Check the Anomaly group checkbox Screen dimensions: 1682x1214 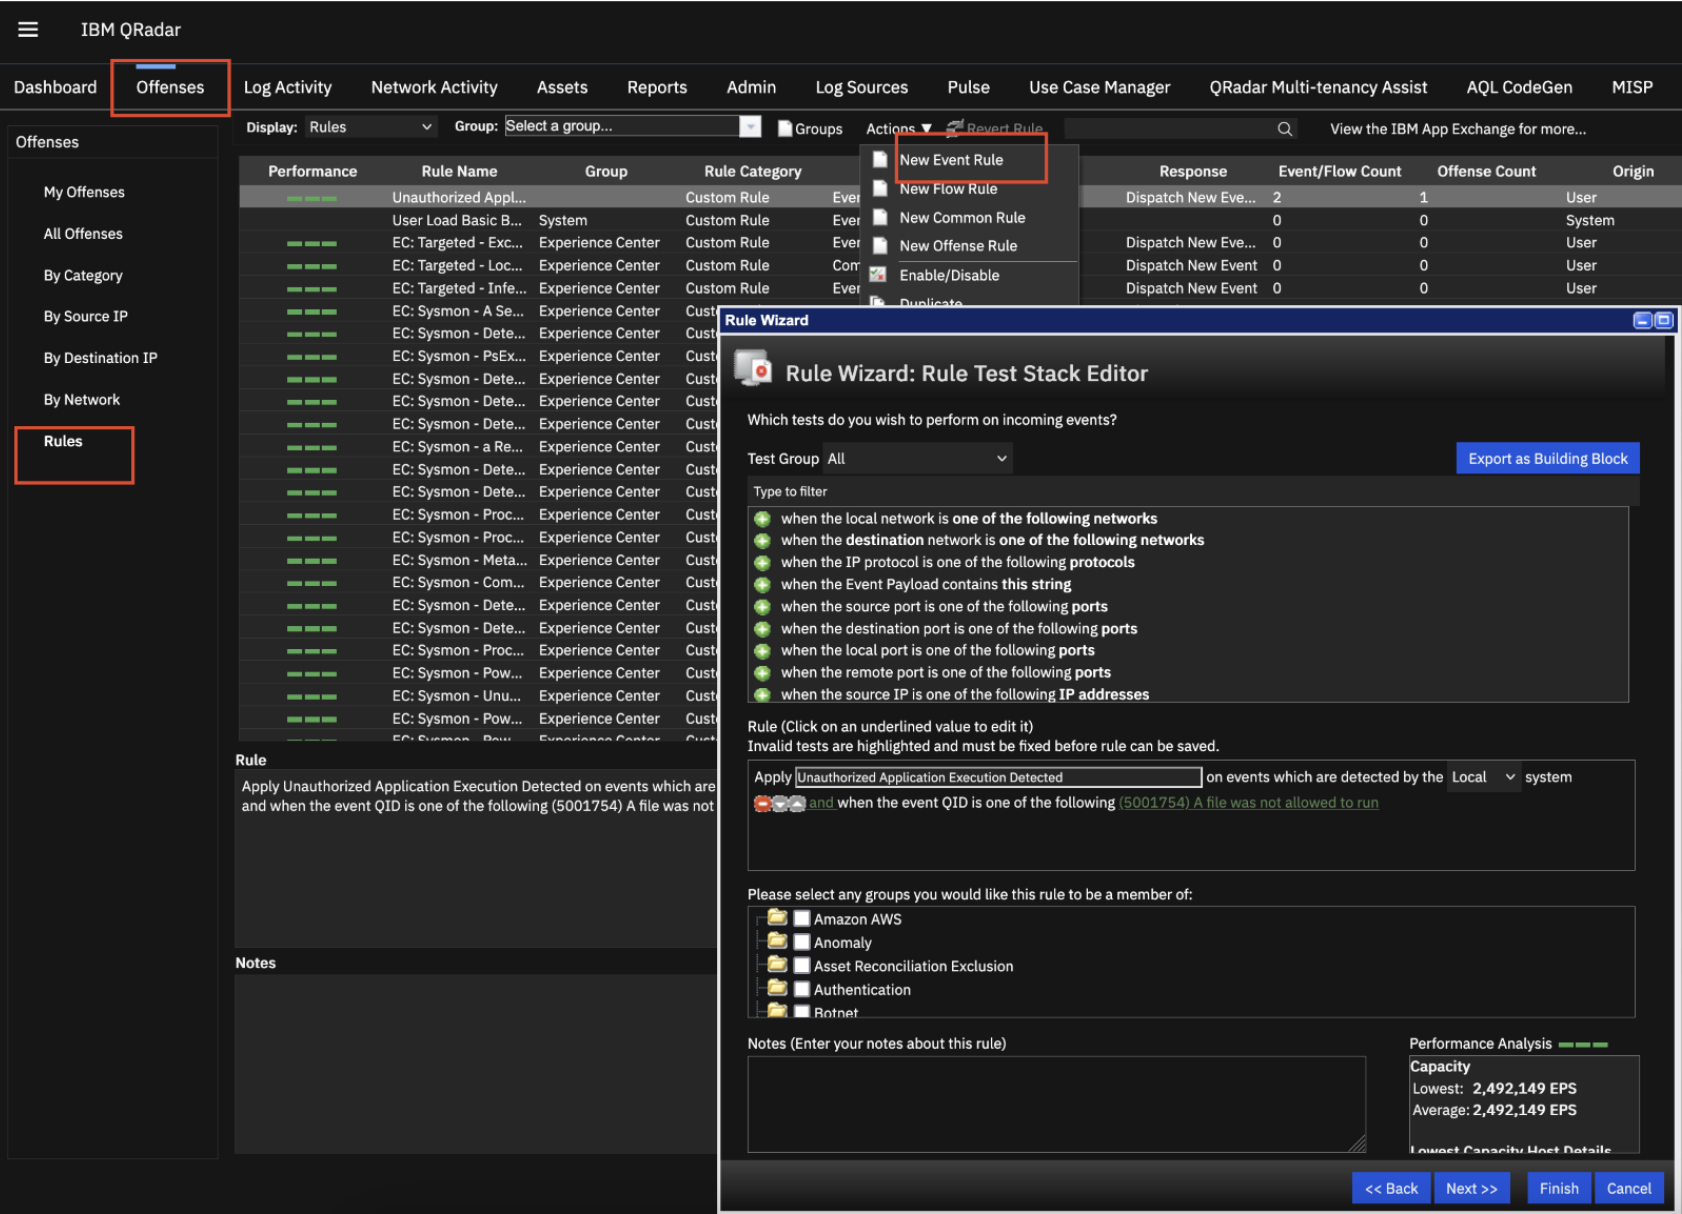click(802, 941)
